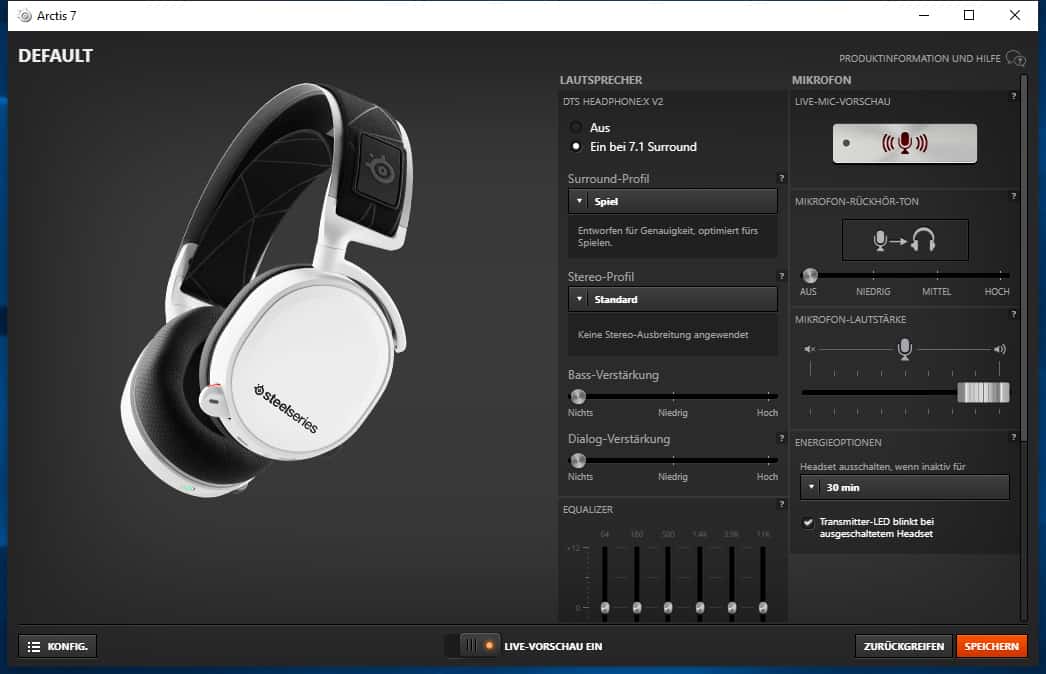Click the Lautsprecher section heading
Screen dimensions: 1046x674
[x=601, y=80]
